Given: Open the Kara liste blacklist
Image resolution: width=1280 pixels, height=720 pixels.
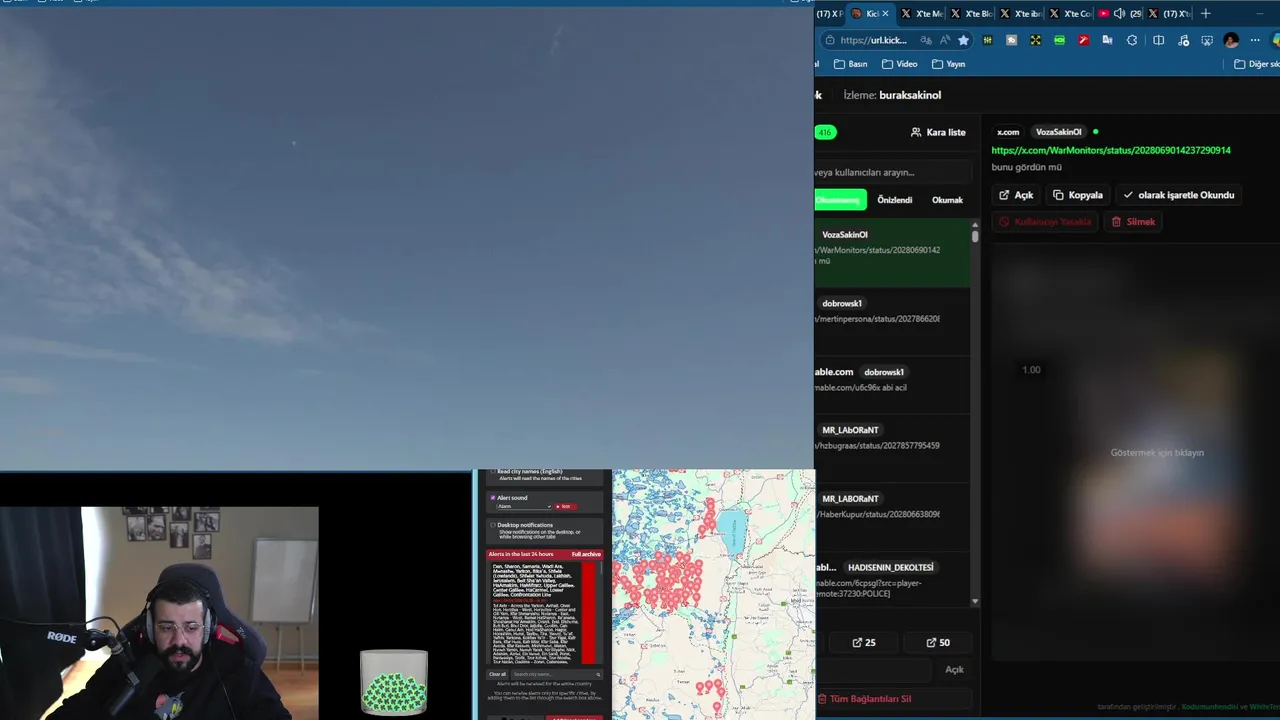Looking at the screenshot, I should 938,132.
